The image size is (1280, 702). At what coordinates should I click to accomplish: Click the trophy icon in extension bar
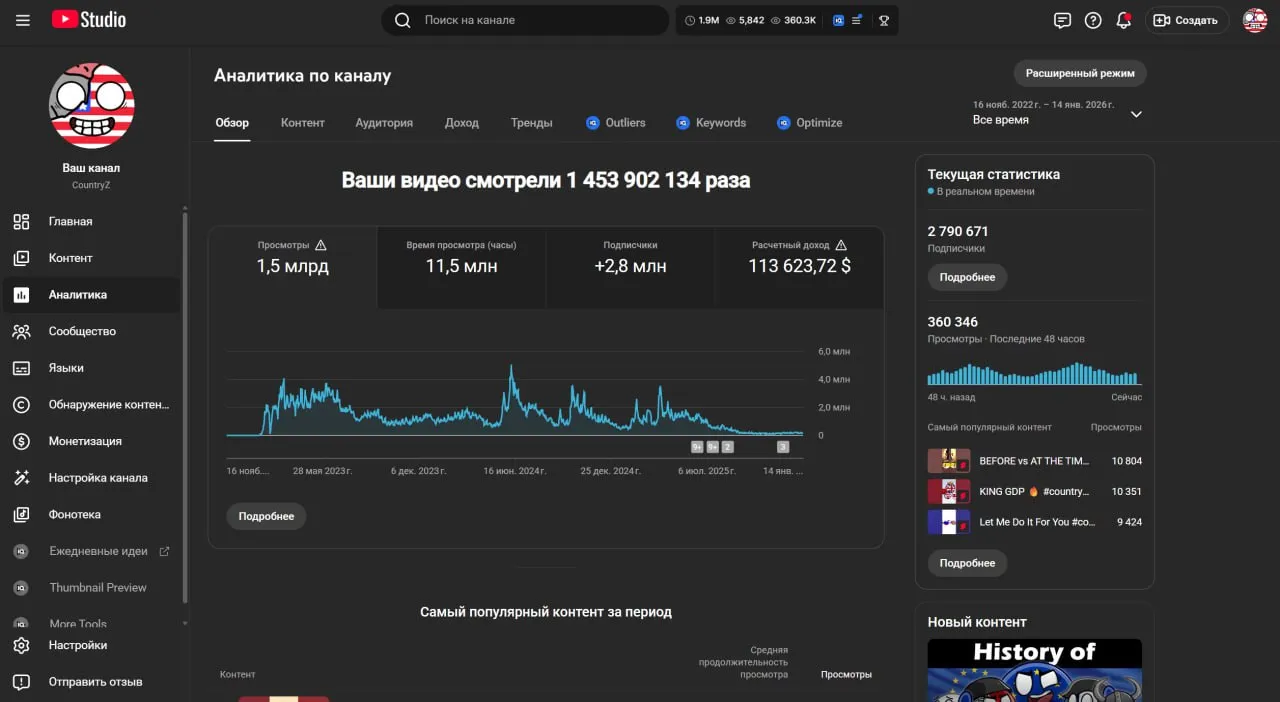884,20
